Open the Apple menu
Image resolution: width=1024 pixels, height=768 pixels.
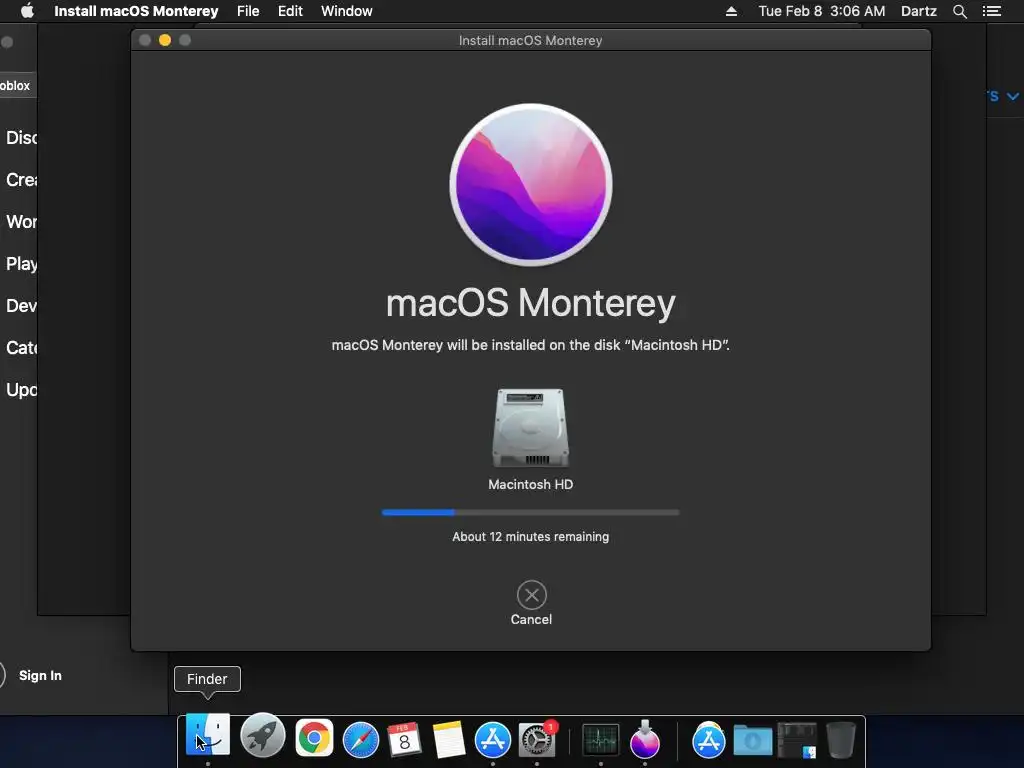(27, 11)
